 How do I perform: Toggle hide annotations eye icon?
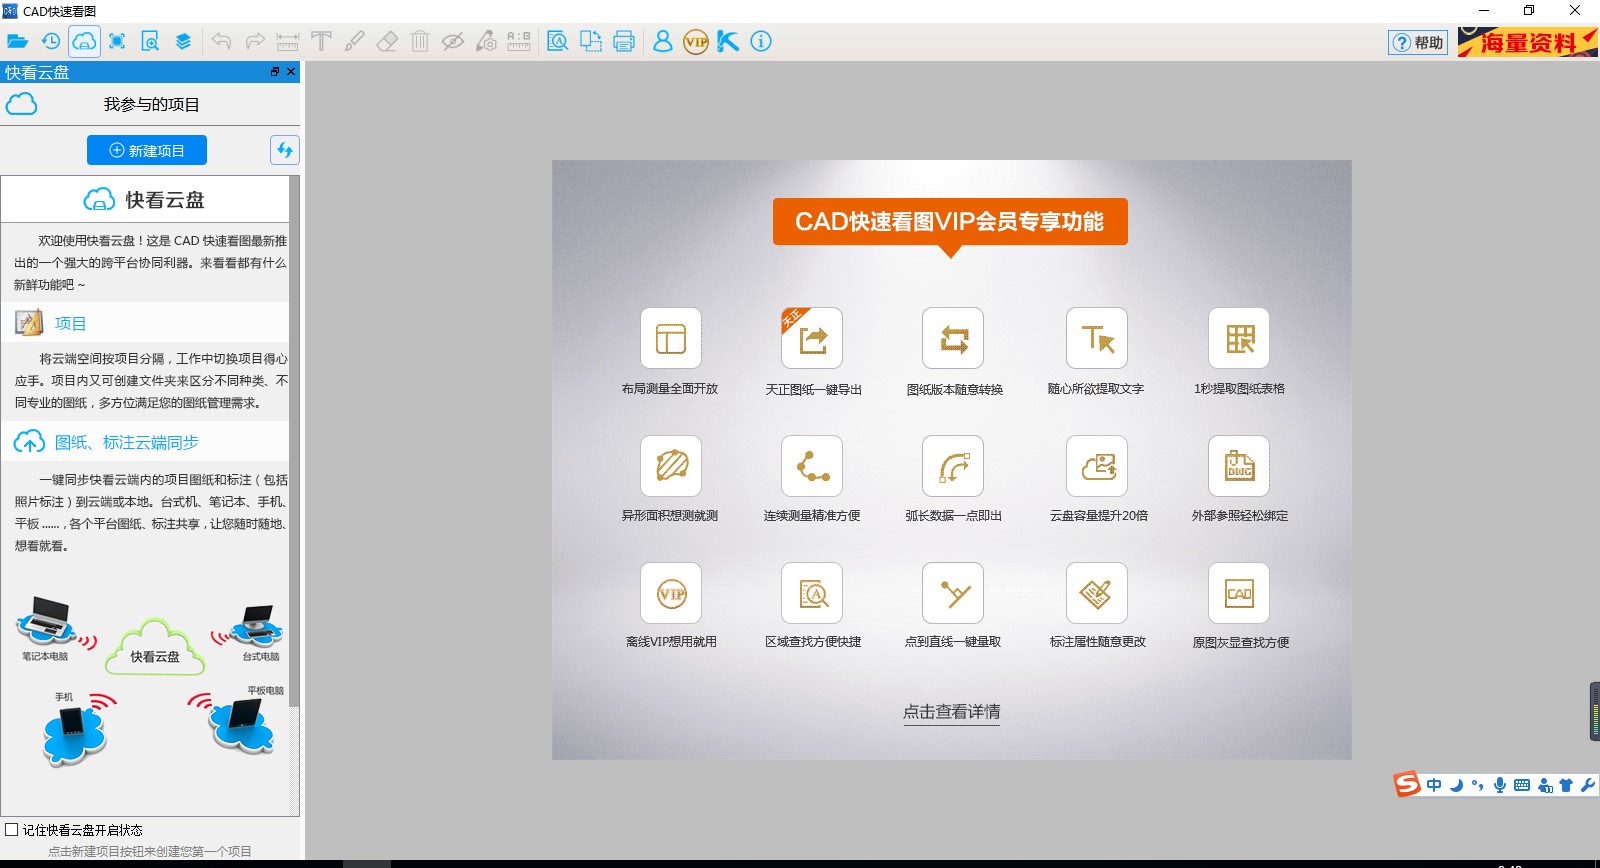click(x=452, y=42)
